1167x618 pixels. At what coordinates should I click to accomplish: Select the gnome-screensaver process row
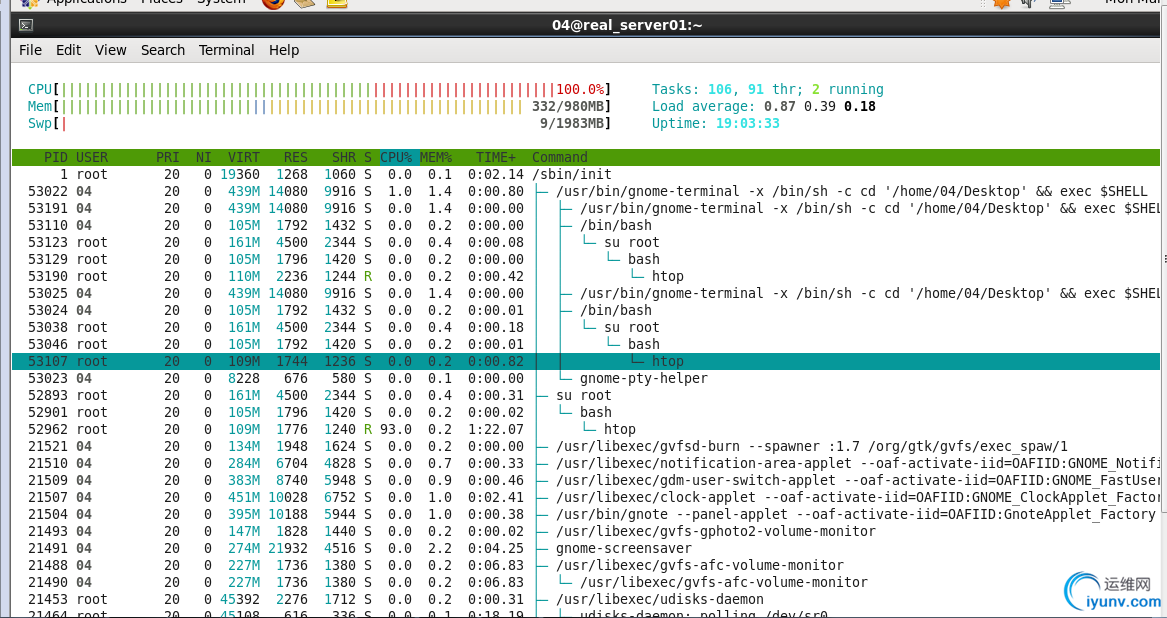pos(586,549)
